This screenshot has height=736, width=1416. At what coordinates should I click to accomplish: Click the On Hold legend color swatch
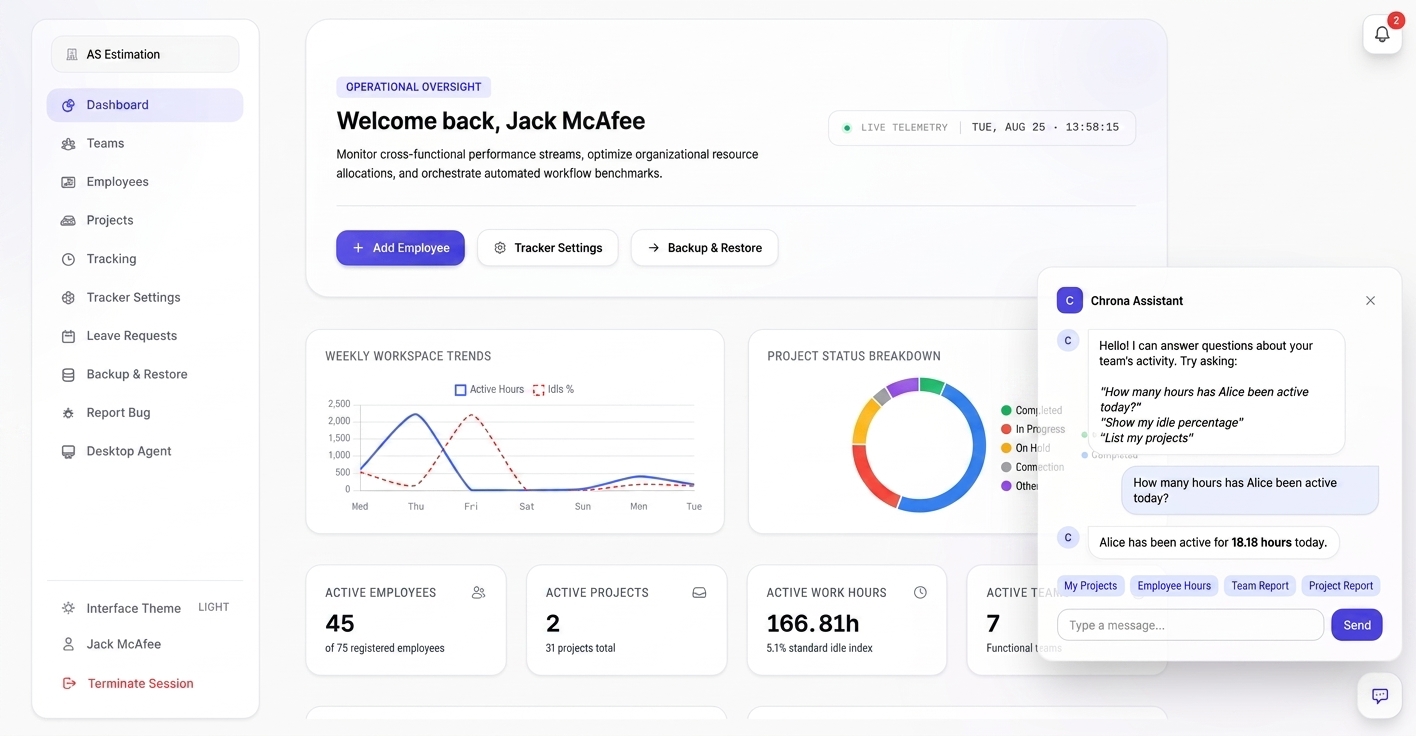coord(1006,448)
